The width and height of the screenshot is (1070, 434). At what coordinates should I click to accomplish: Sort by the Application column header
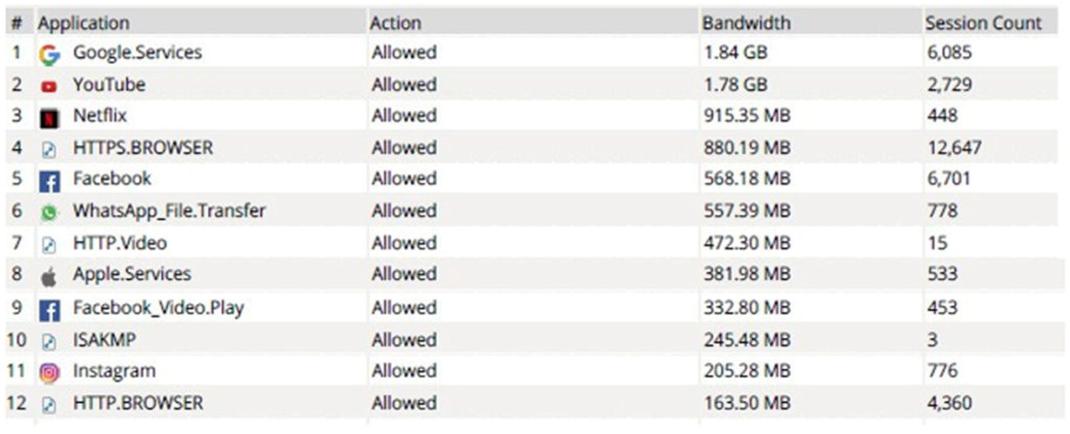(x=84, y=22)
